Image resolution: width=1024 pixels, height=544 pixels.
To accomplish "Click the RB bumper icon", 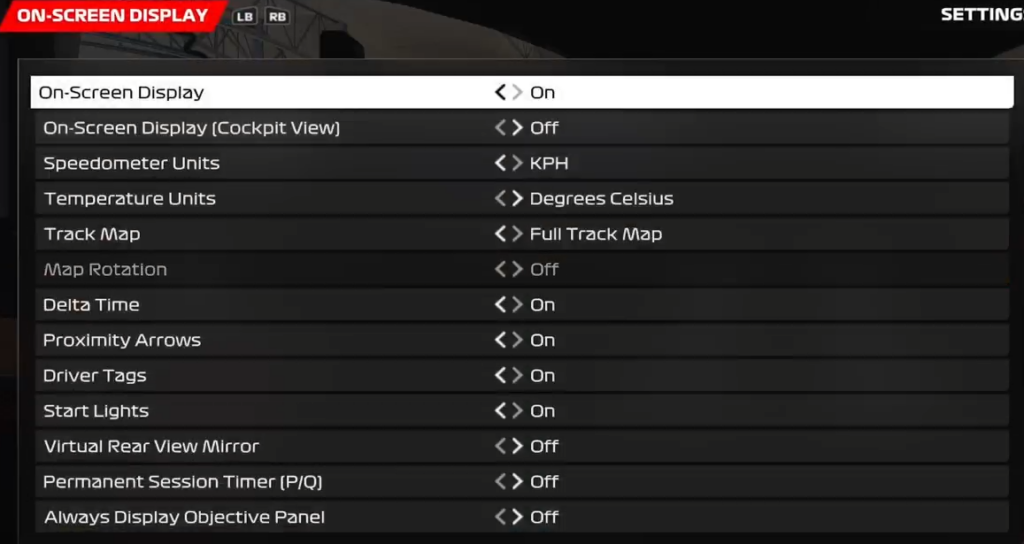I will (x=277, y=16).
